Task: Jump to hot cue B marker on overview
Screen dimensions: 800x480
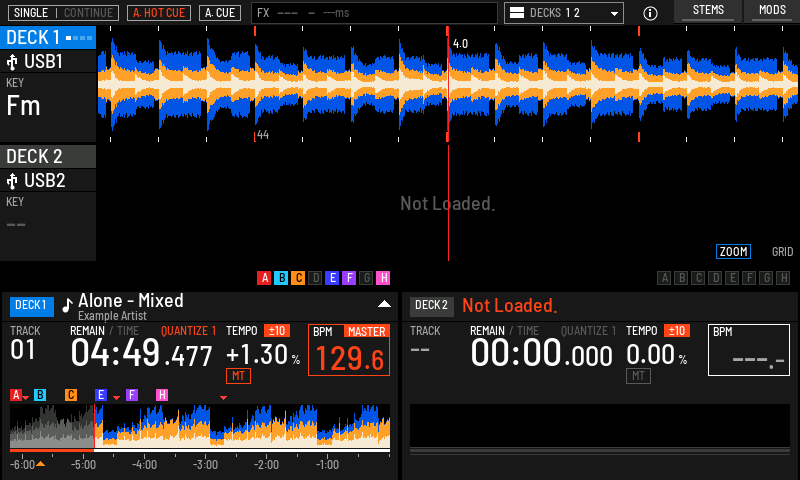Action: coord(40,395)
